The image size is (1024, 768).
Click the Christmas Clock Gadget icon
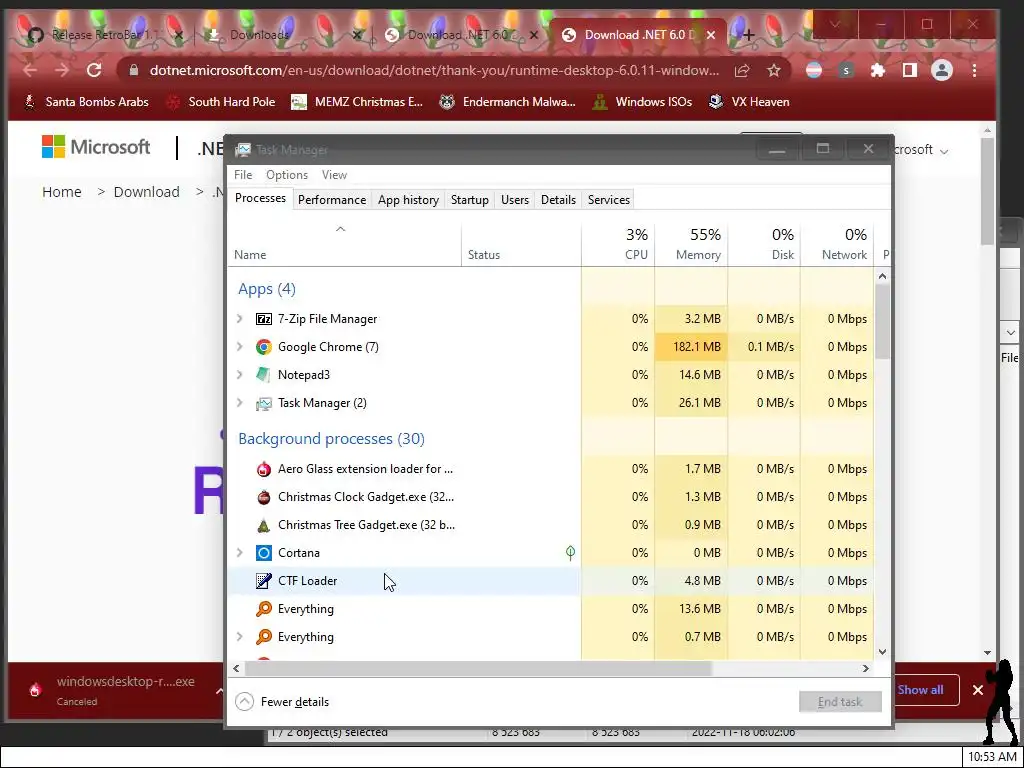pos(264,497)
